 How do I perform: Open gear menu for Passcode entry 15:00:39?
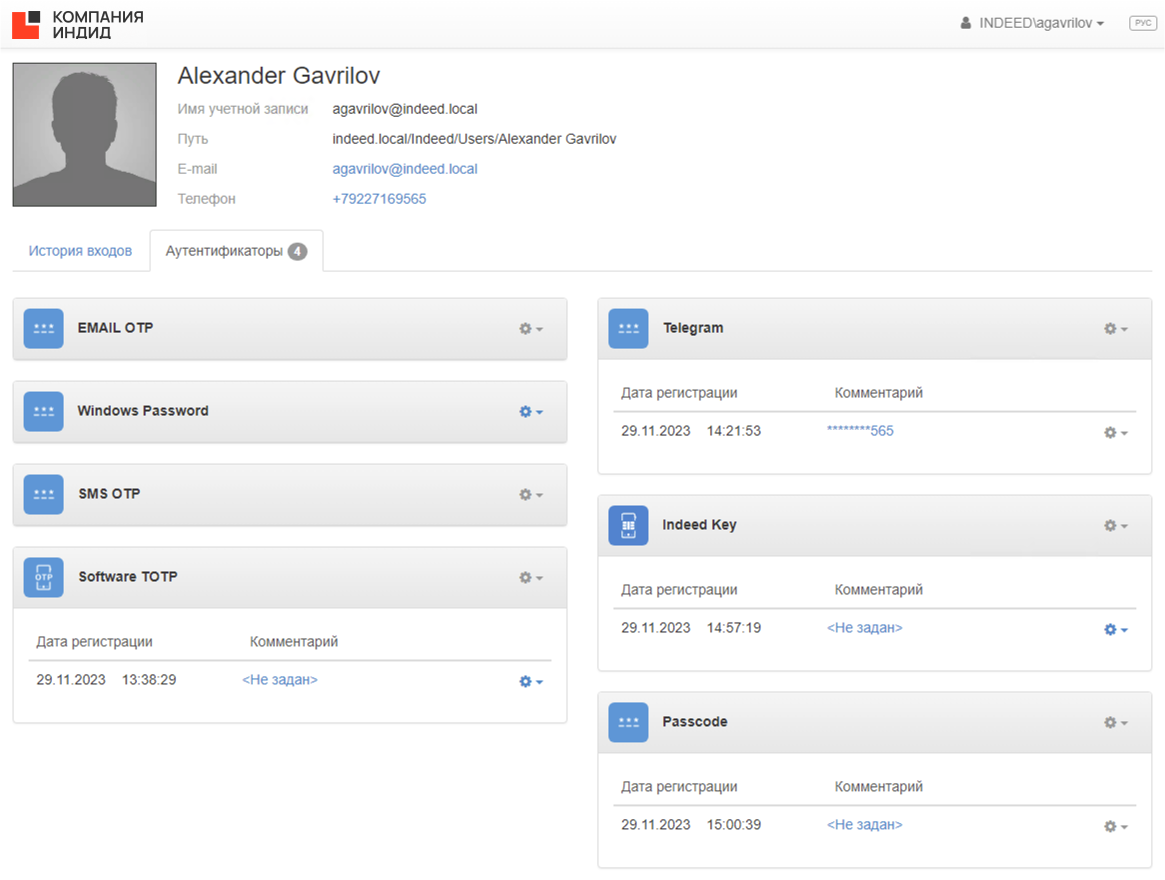point(1116,826)
